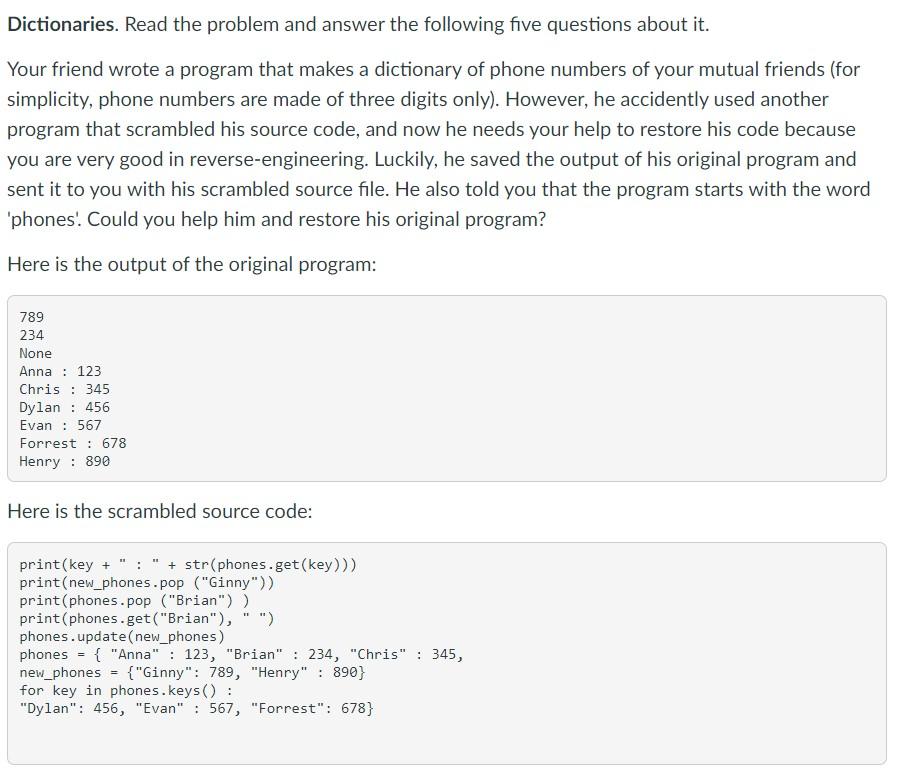Image resolution: width=901 pixels, height=777 pixels.
Task: Click the phones.update(new_phones) line
Action: point(122,637)
